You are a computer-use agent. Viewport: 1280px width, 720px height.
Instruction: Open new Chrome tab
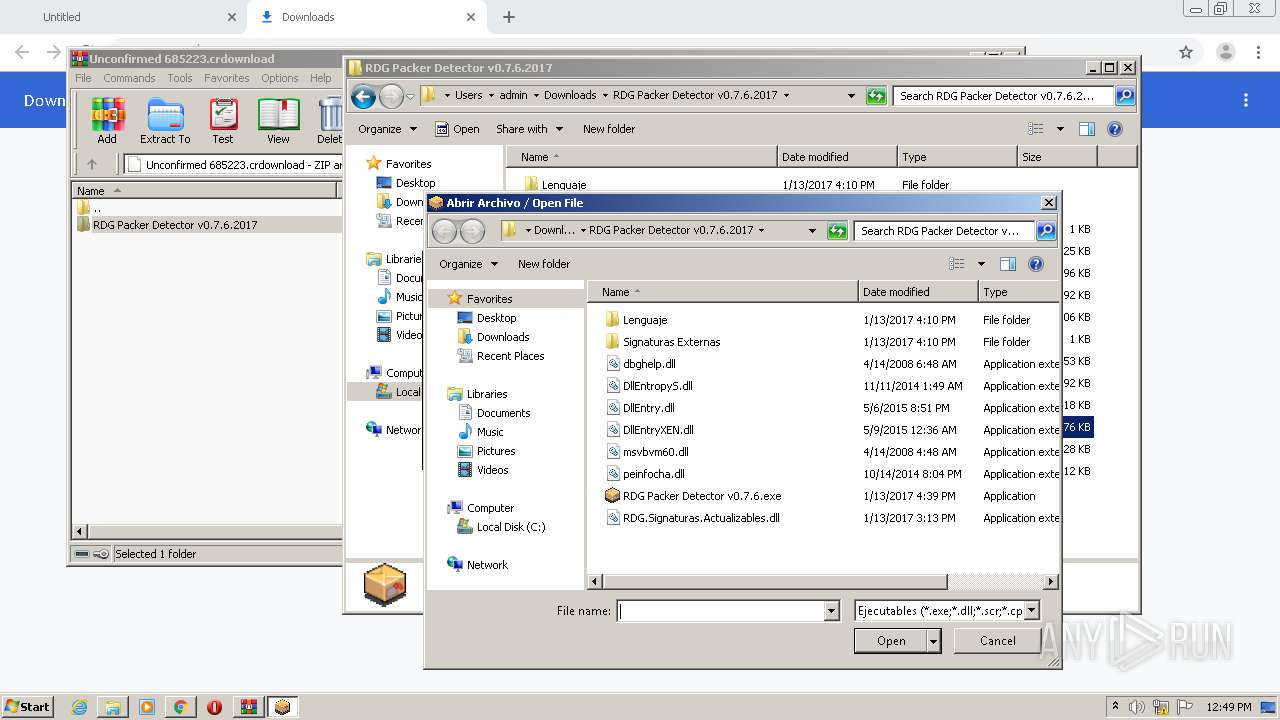509,17
